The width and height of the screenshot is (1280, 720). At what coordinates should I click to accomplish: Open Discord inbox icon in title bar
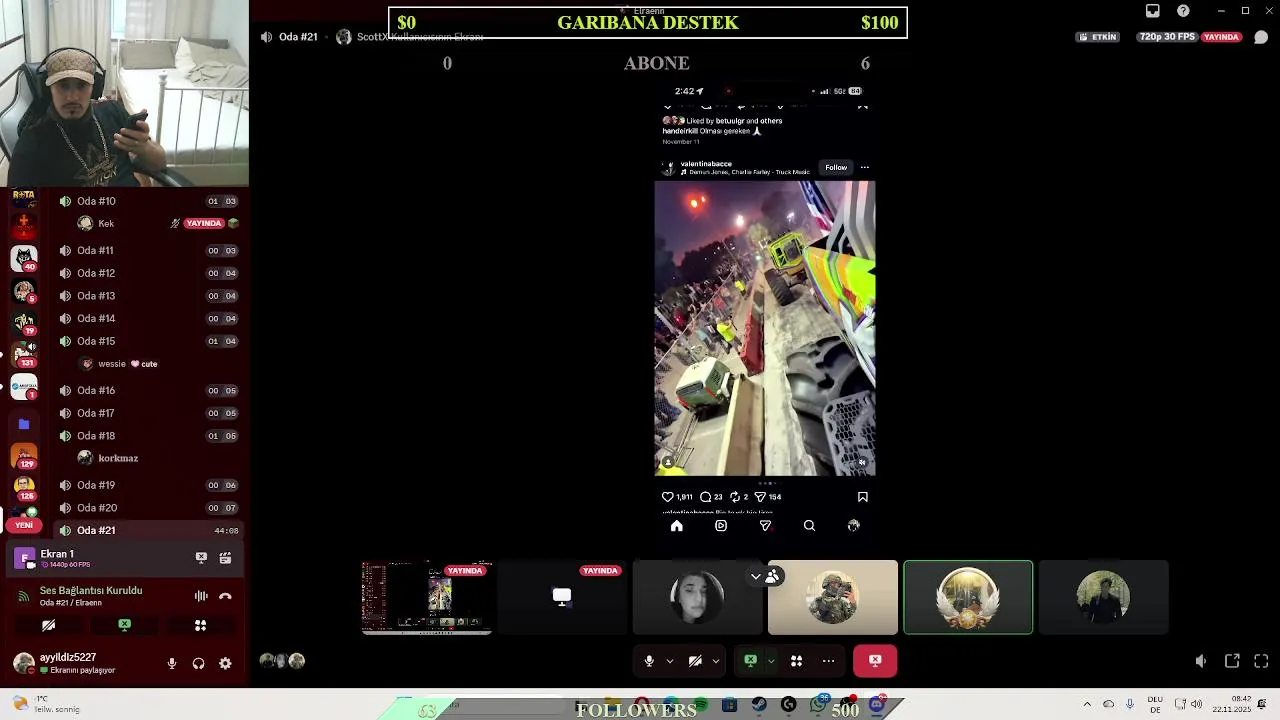1153,11
